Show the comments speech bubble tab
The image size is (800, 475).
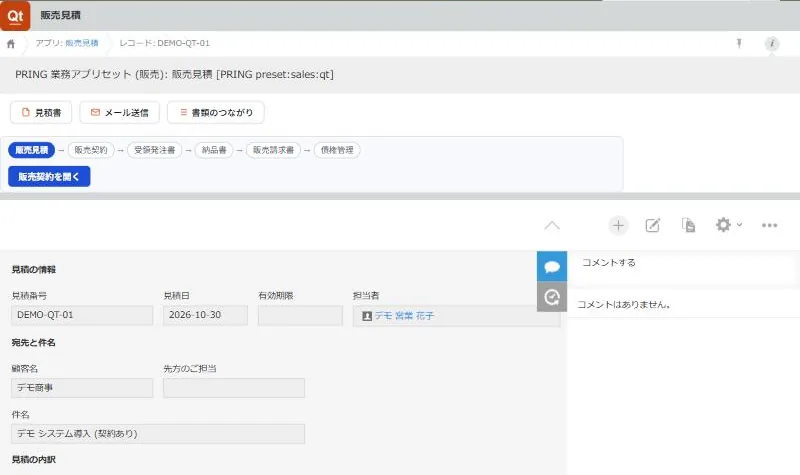(552, 266)
